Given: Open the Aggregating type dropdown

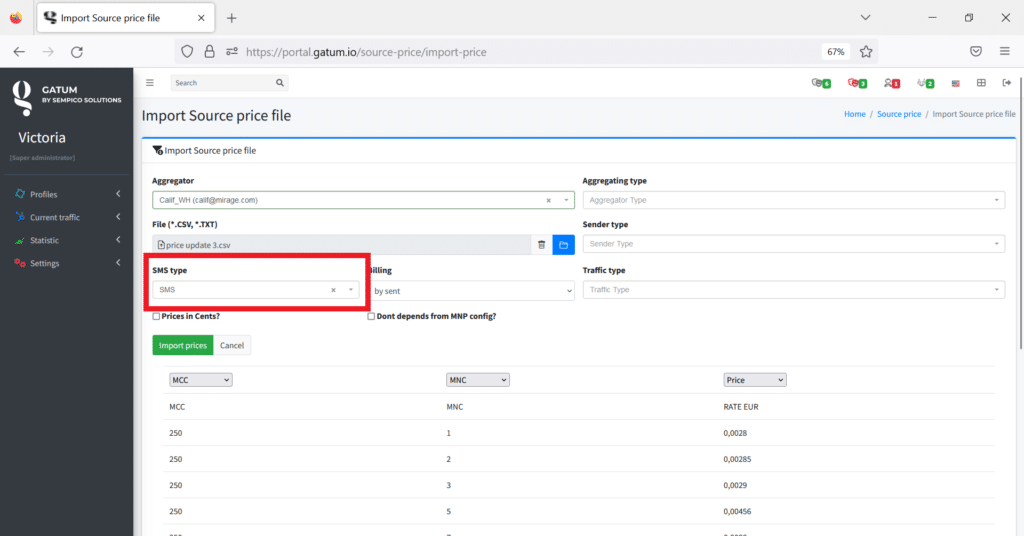Looking at the screenshot, I should click(x=793, y=200).
